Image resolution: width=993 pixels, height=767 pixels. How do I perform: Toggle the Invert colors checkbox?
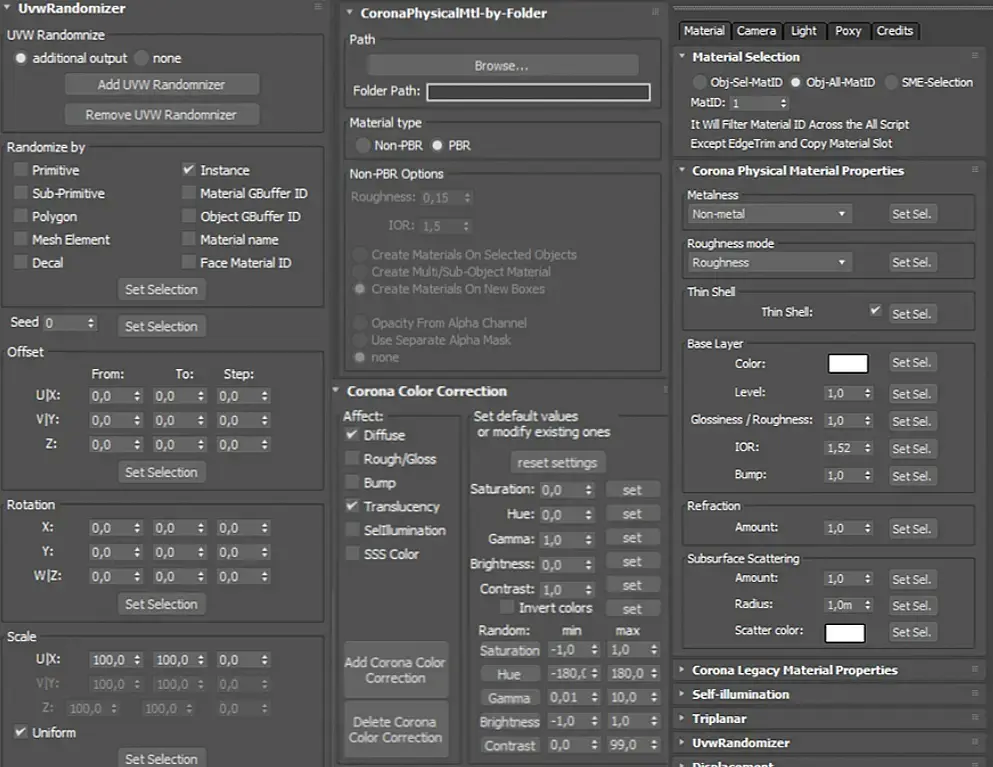coord(507,607)
